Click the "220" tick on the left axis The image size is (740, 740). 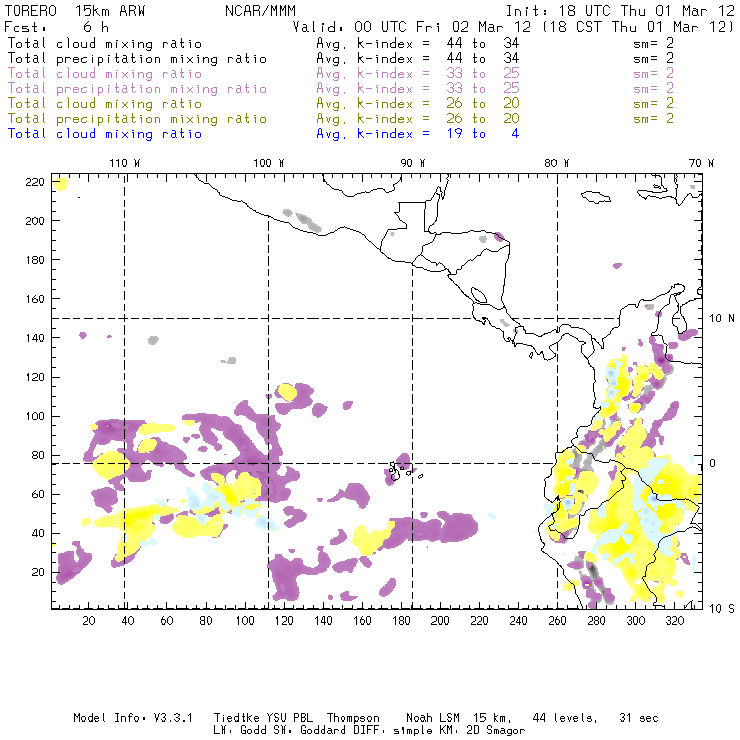[x=37, y=181]
